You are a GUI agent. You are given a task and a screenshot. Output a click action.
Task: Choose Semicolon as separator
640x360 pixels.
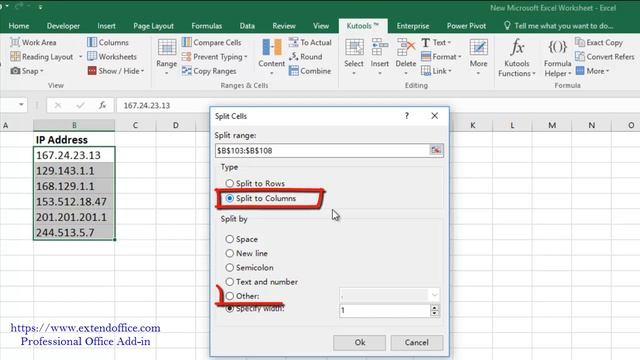click(x=250, y=268)
